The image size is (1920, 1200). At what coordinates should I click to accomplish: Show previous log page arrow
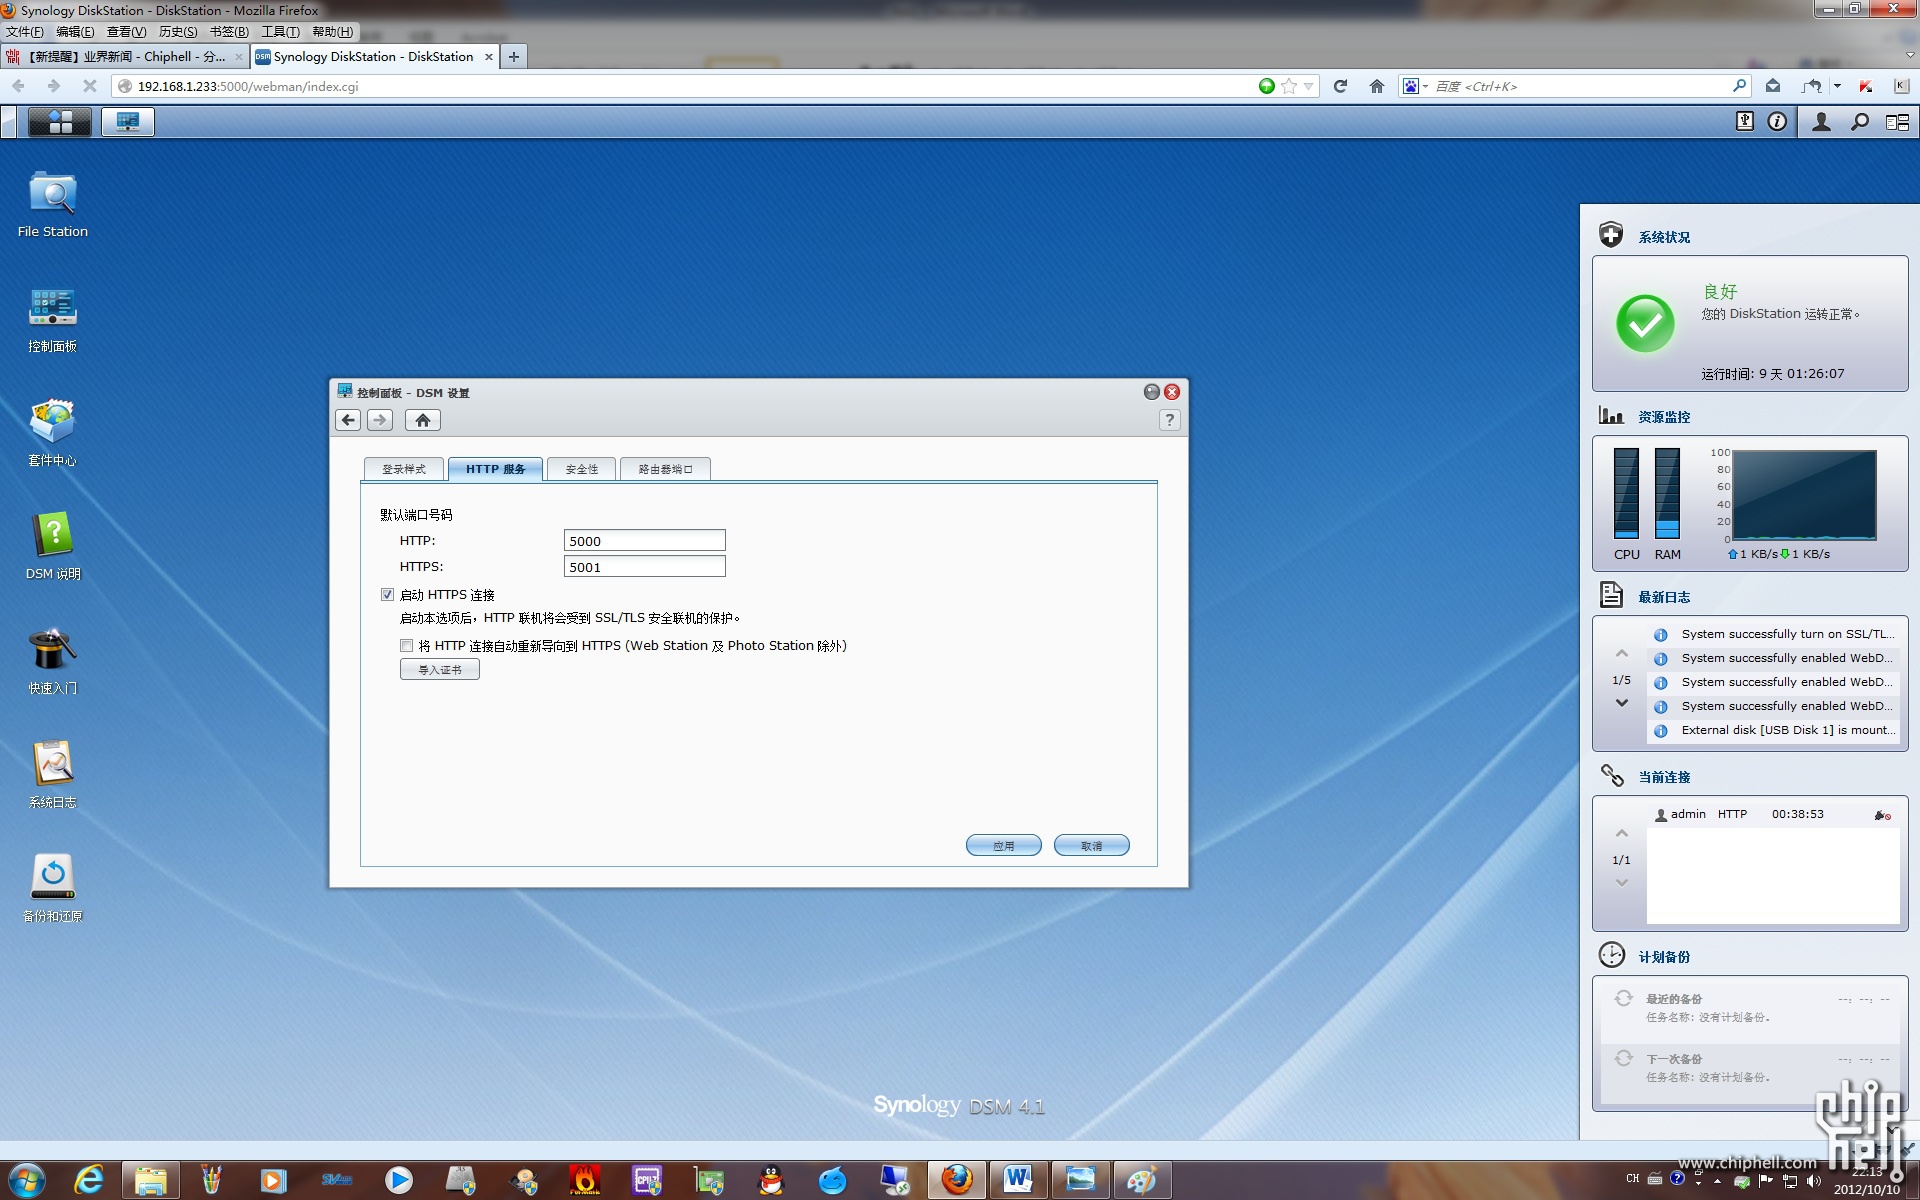click(1622, 654)
